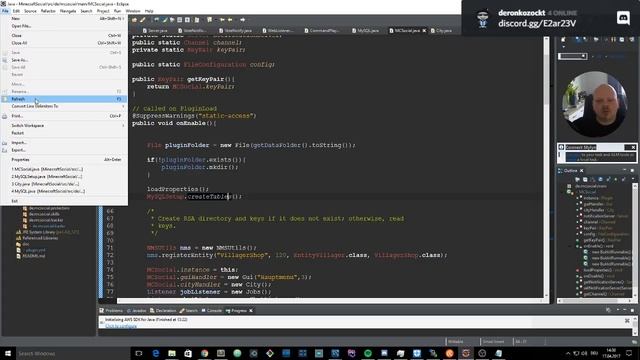Open Chrome from the taskbar

pyautogui.click(x=204, y=353)
